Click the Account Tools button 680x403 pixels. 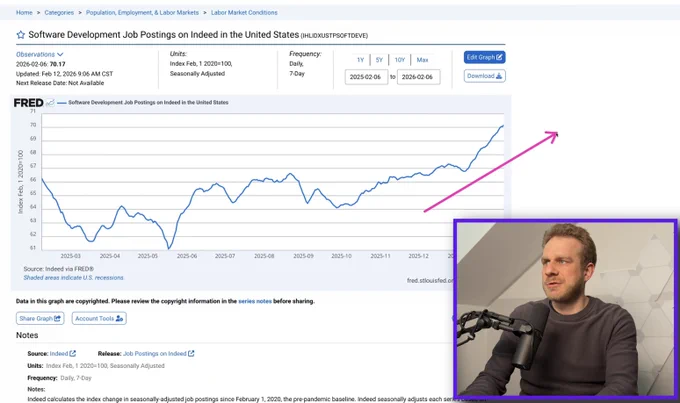(99, 318)
